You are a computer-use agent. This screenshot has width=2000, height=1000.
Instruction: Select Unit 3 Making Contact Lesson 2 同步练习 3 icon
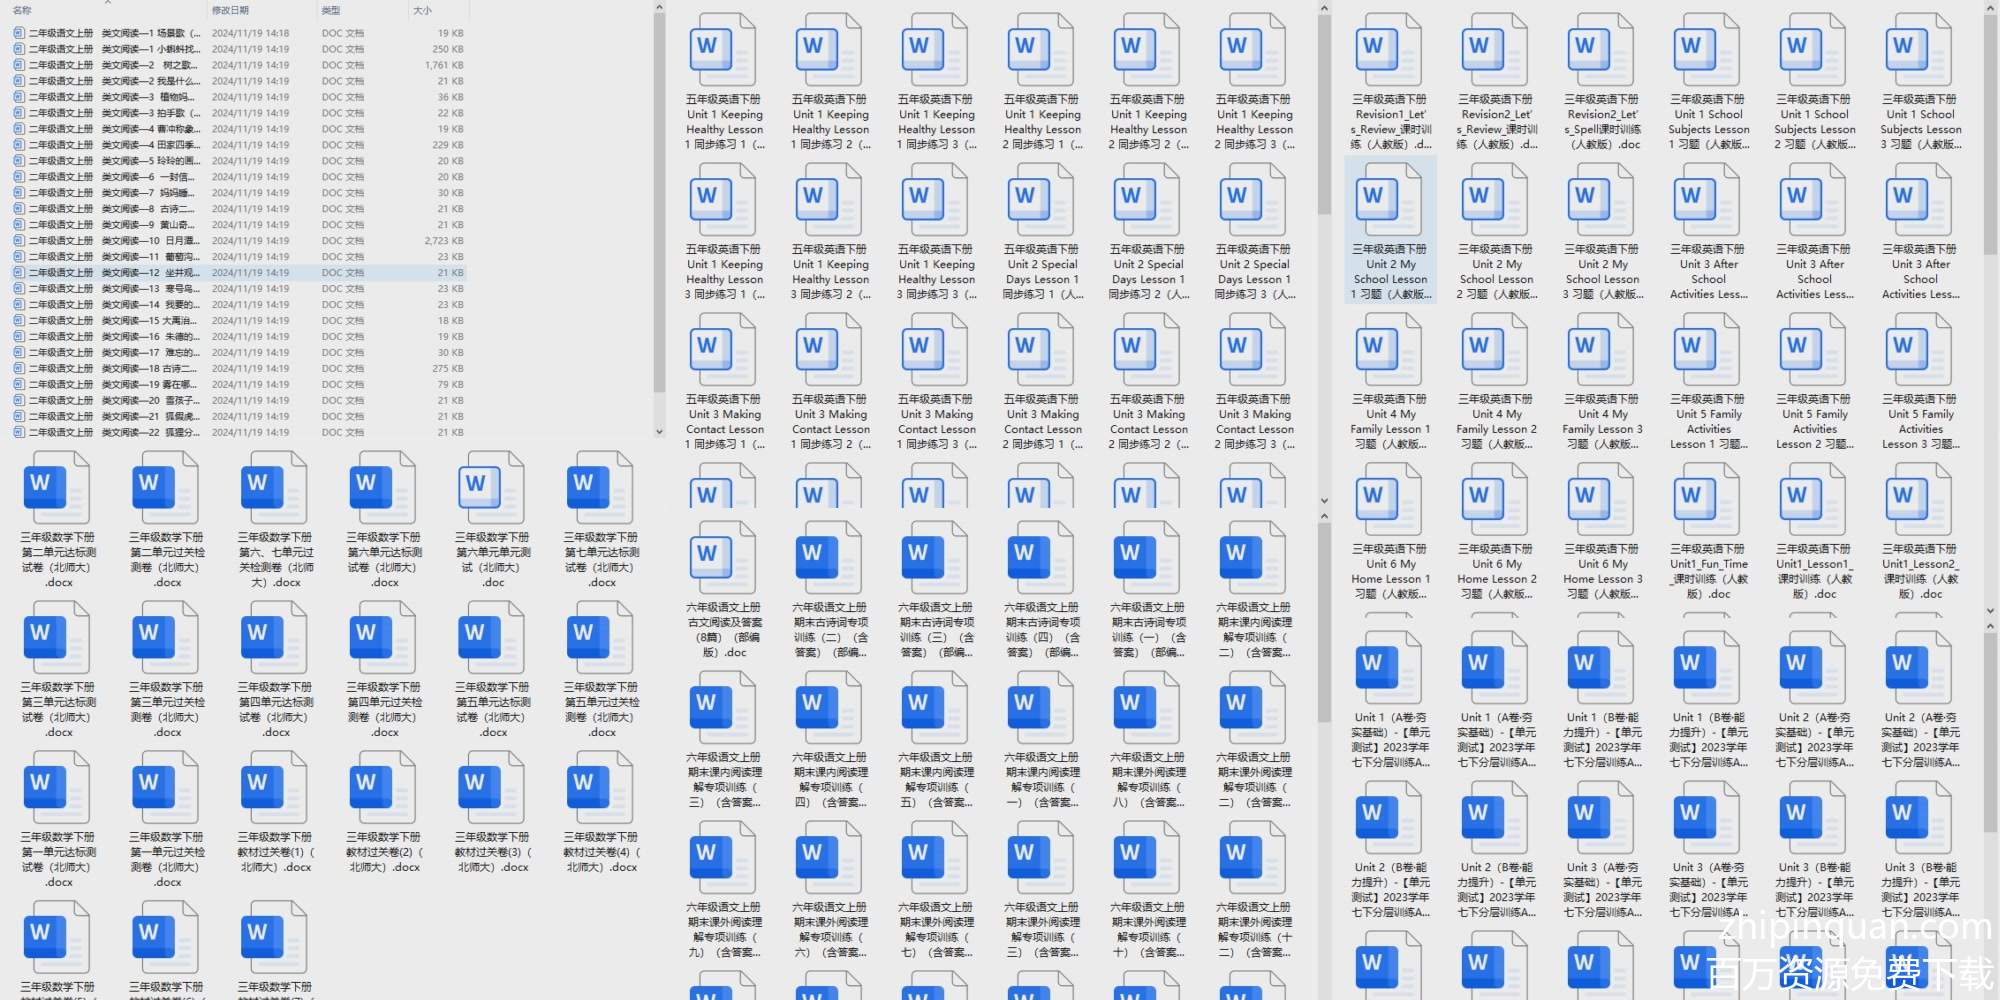point(1254,350)
